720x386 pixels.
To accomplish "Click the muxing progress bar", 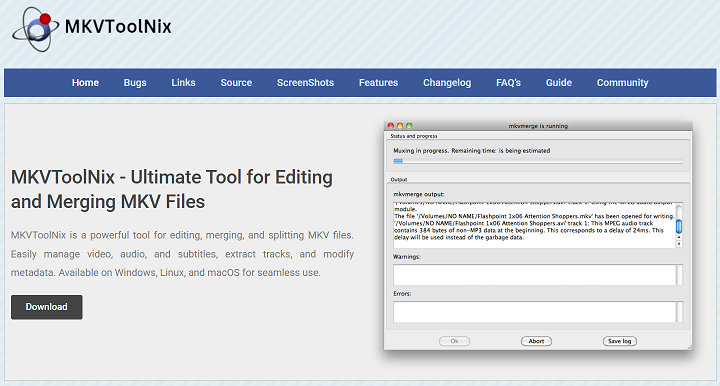I will (538, 161).
